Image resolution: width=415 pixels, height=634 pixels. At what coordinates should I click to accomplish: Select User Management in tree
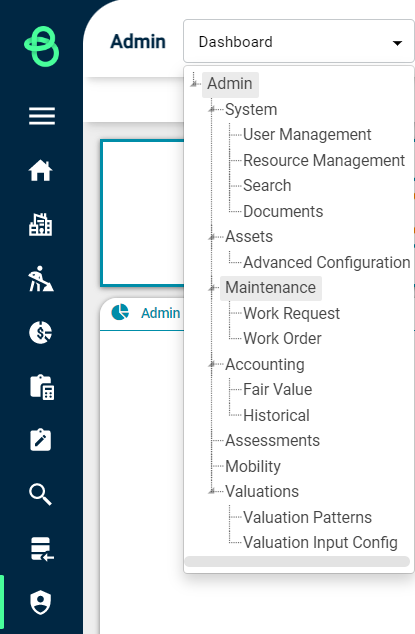[307, 135]
